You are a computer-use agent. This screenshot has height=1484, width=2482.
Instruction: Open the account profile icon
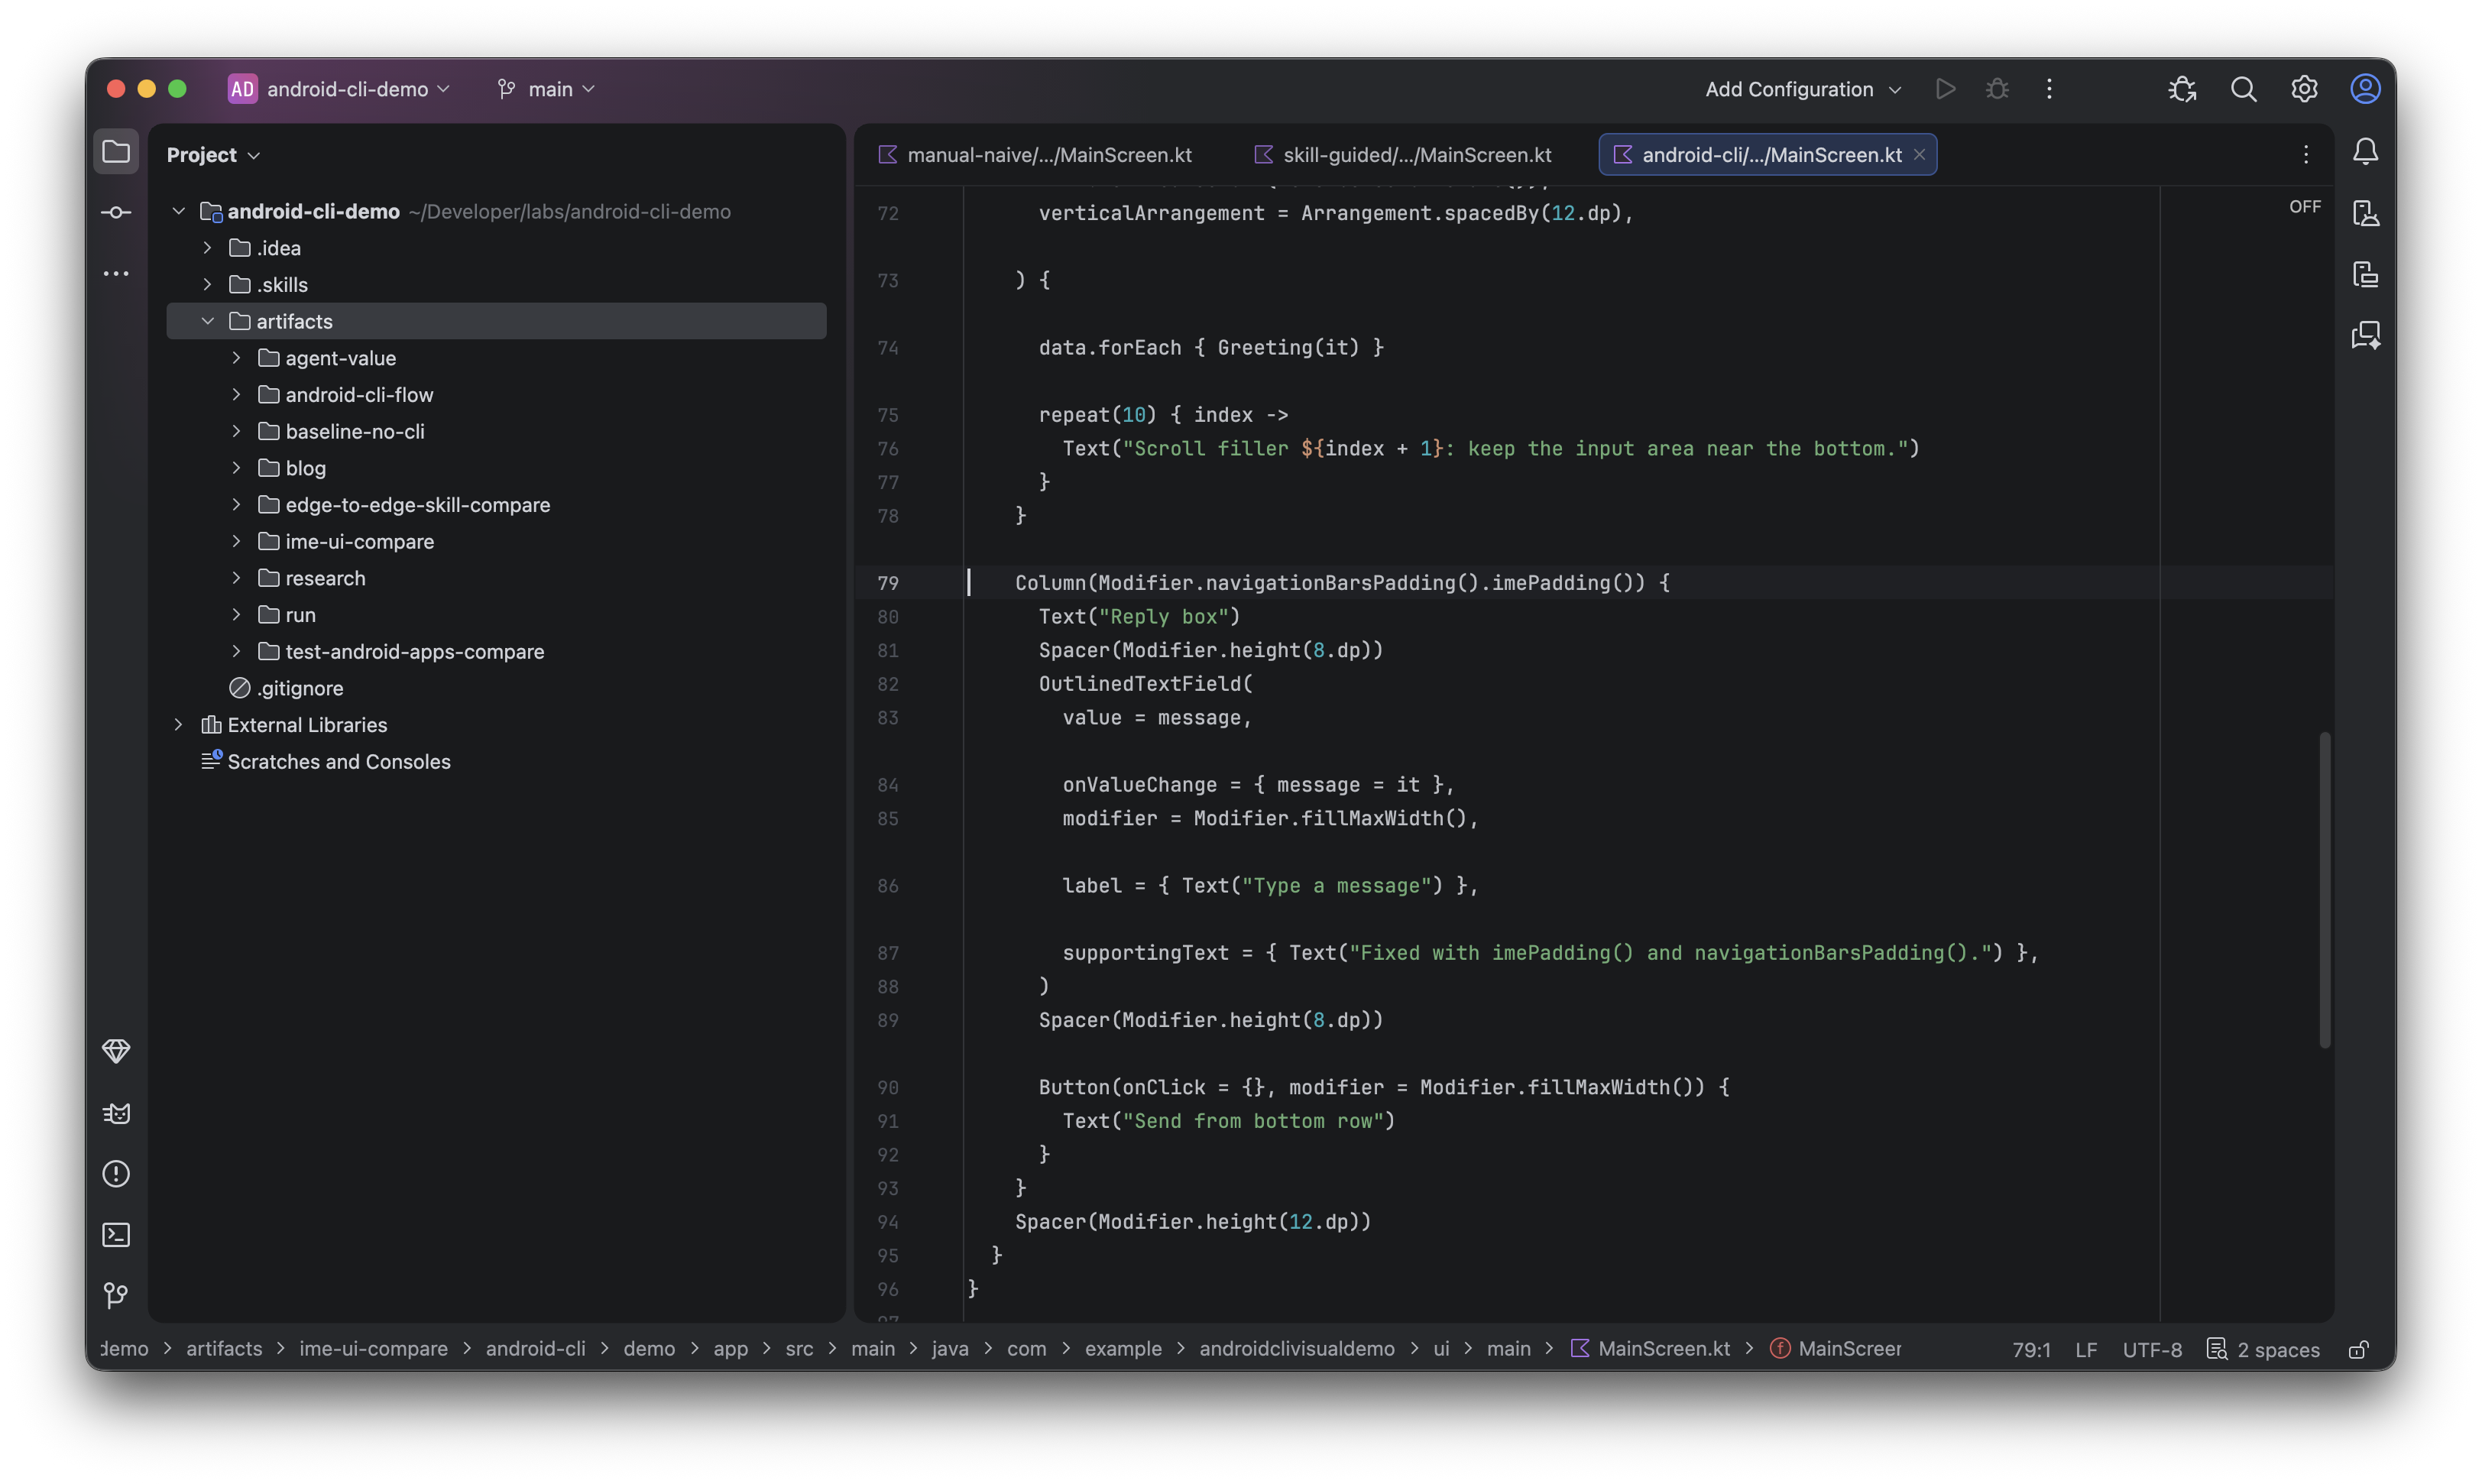coord(2365,89)
